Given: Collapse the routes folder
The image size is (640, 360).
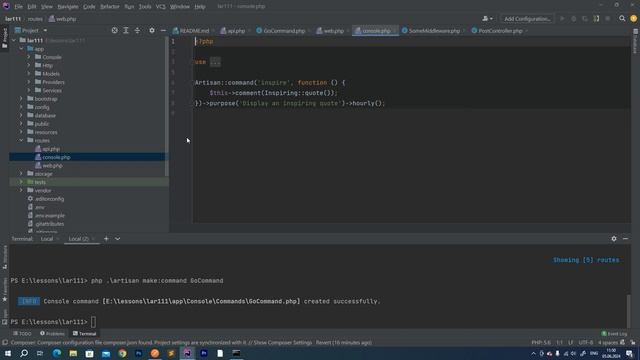Looking at the screenshot, I should (x=21, y=140).
